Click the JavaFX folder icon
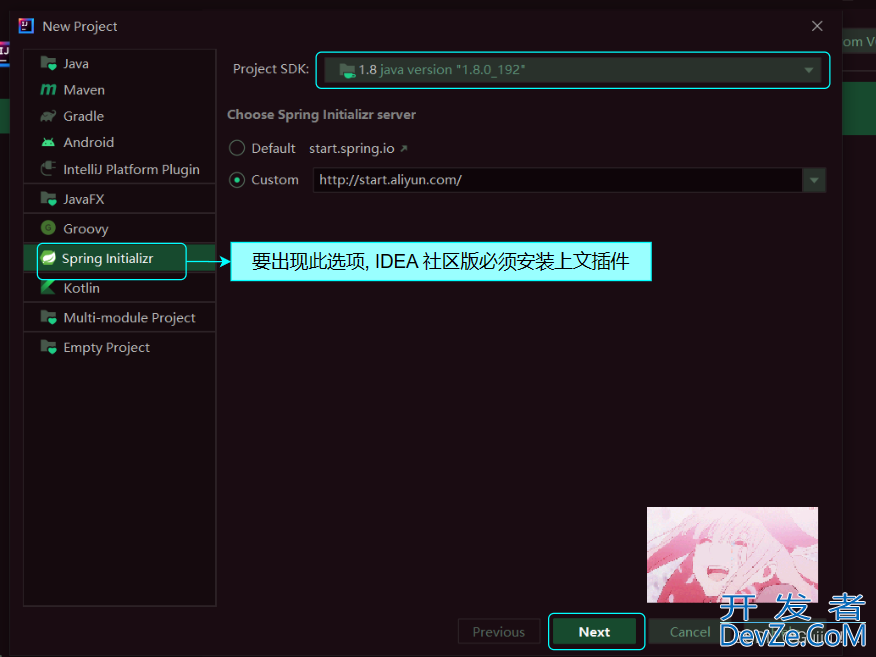 pyautogui.click(x=49, y=199)
